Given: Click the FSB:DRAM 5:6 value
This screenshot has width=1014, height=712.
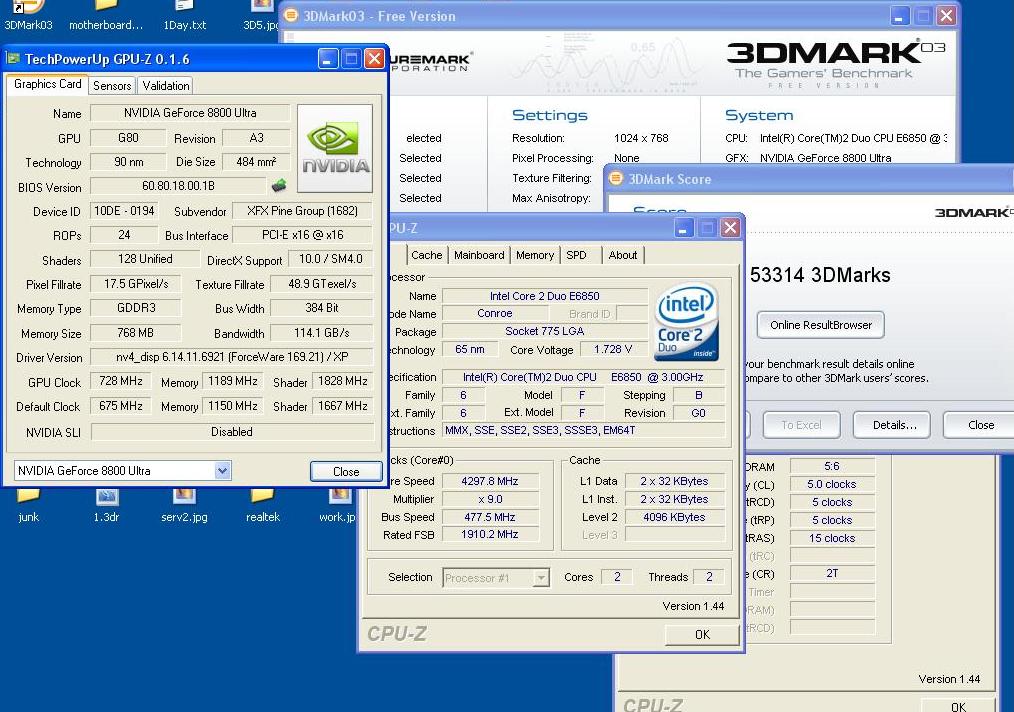Looking at the screenshot, I should click(x=832, y=466).
